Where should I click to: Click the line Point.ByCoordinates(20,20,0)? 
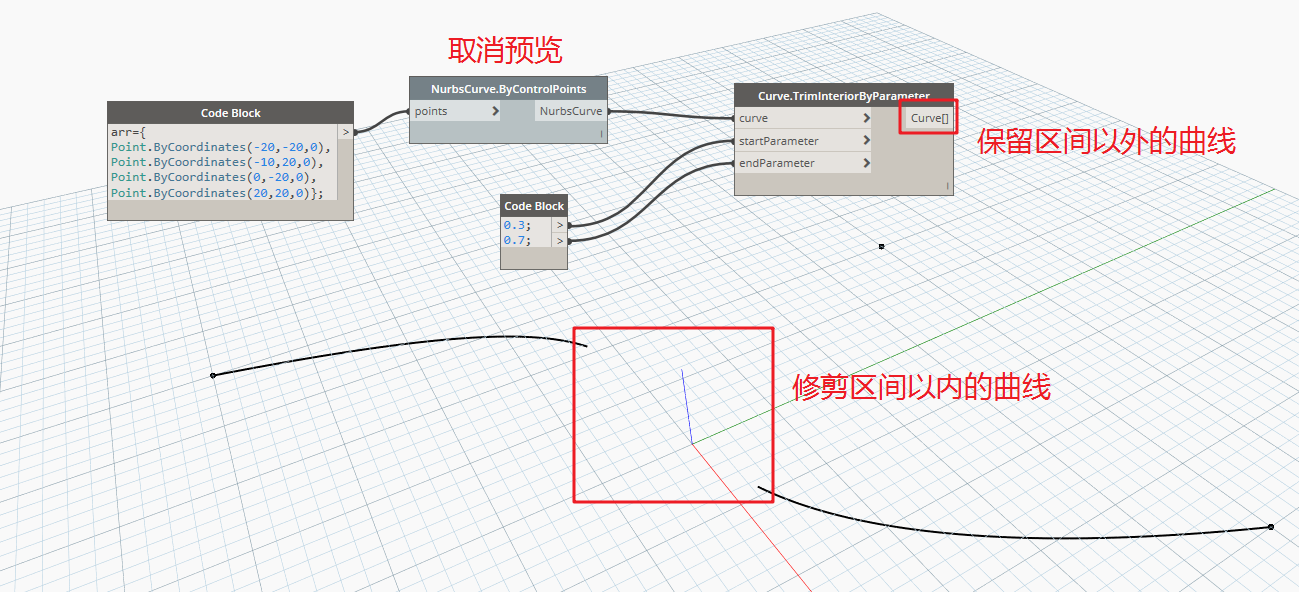[217, 193]
